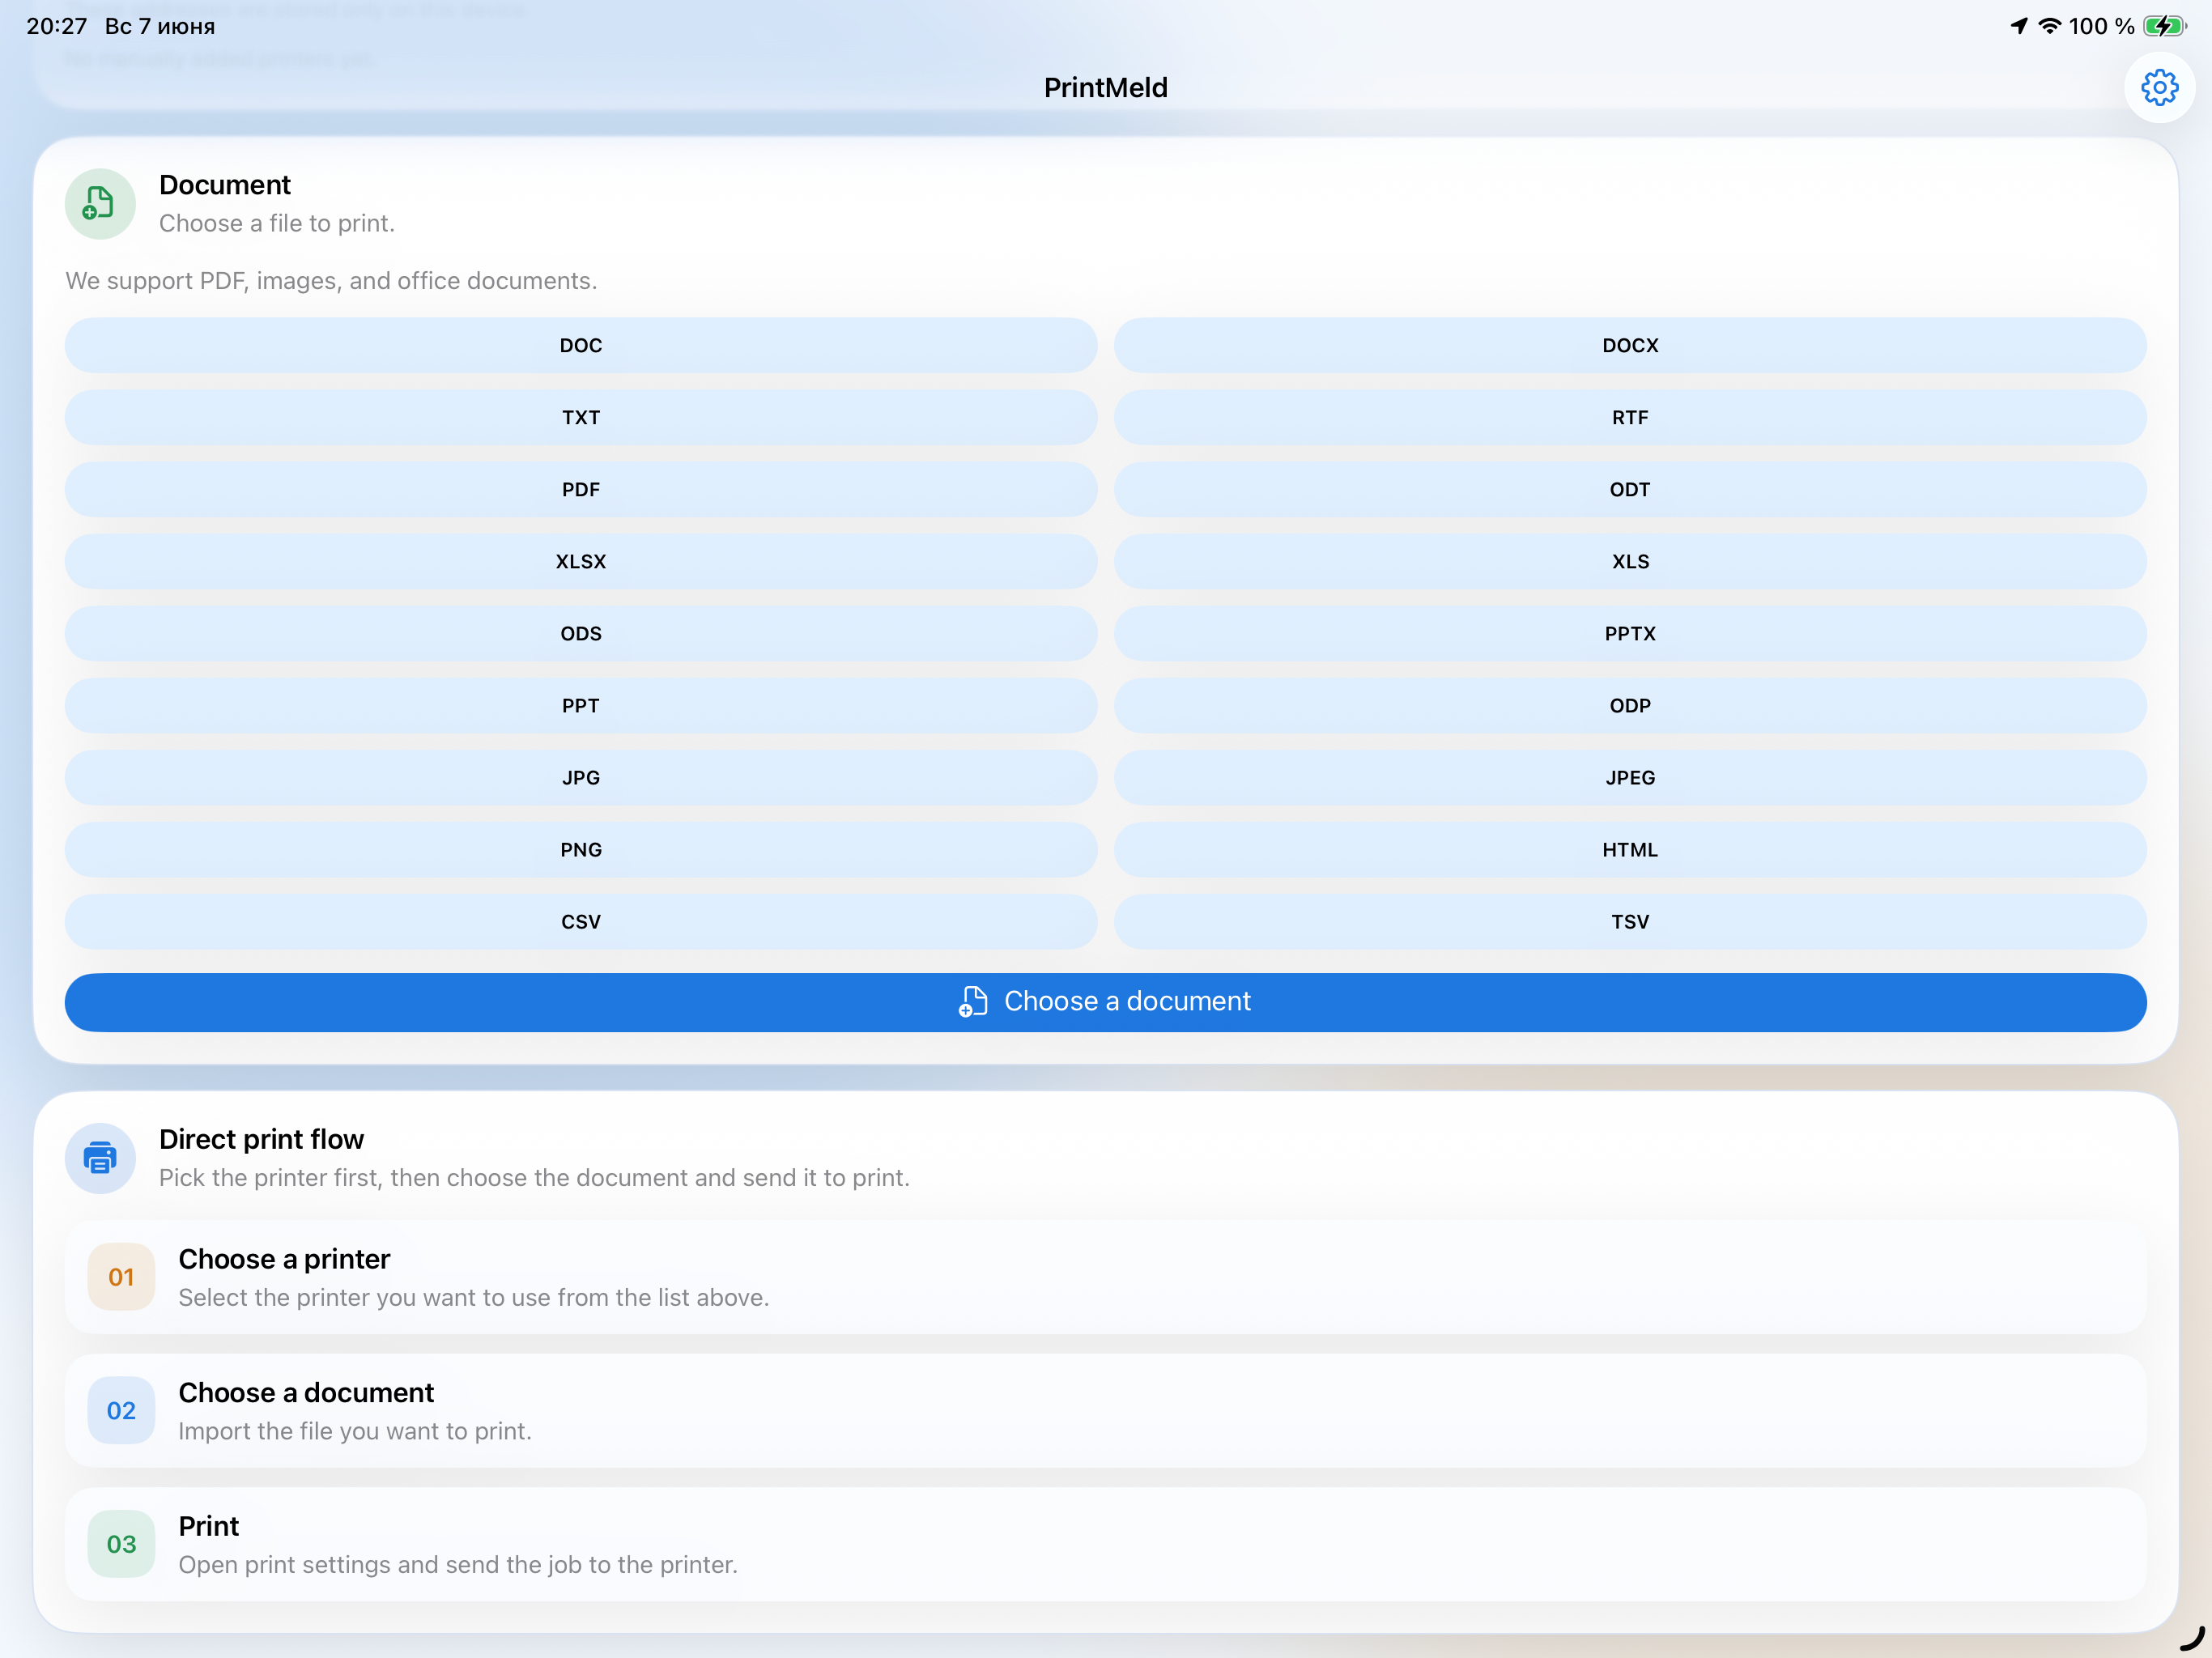Select the TXT format chip

[581, 417]
